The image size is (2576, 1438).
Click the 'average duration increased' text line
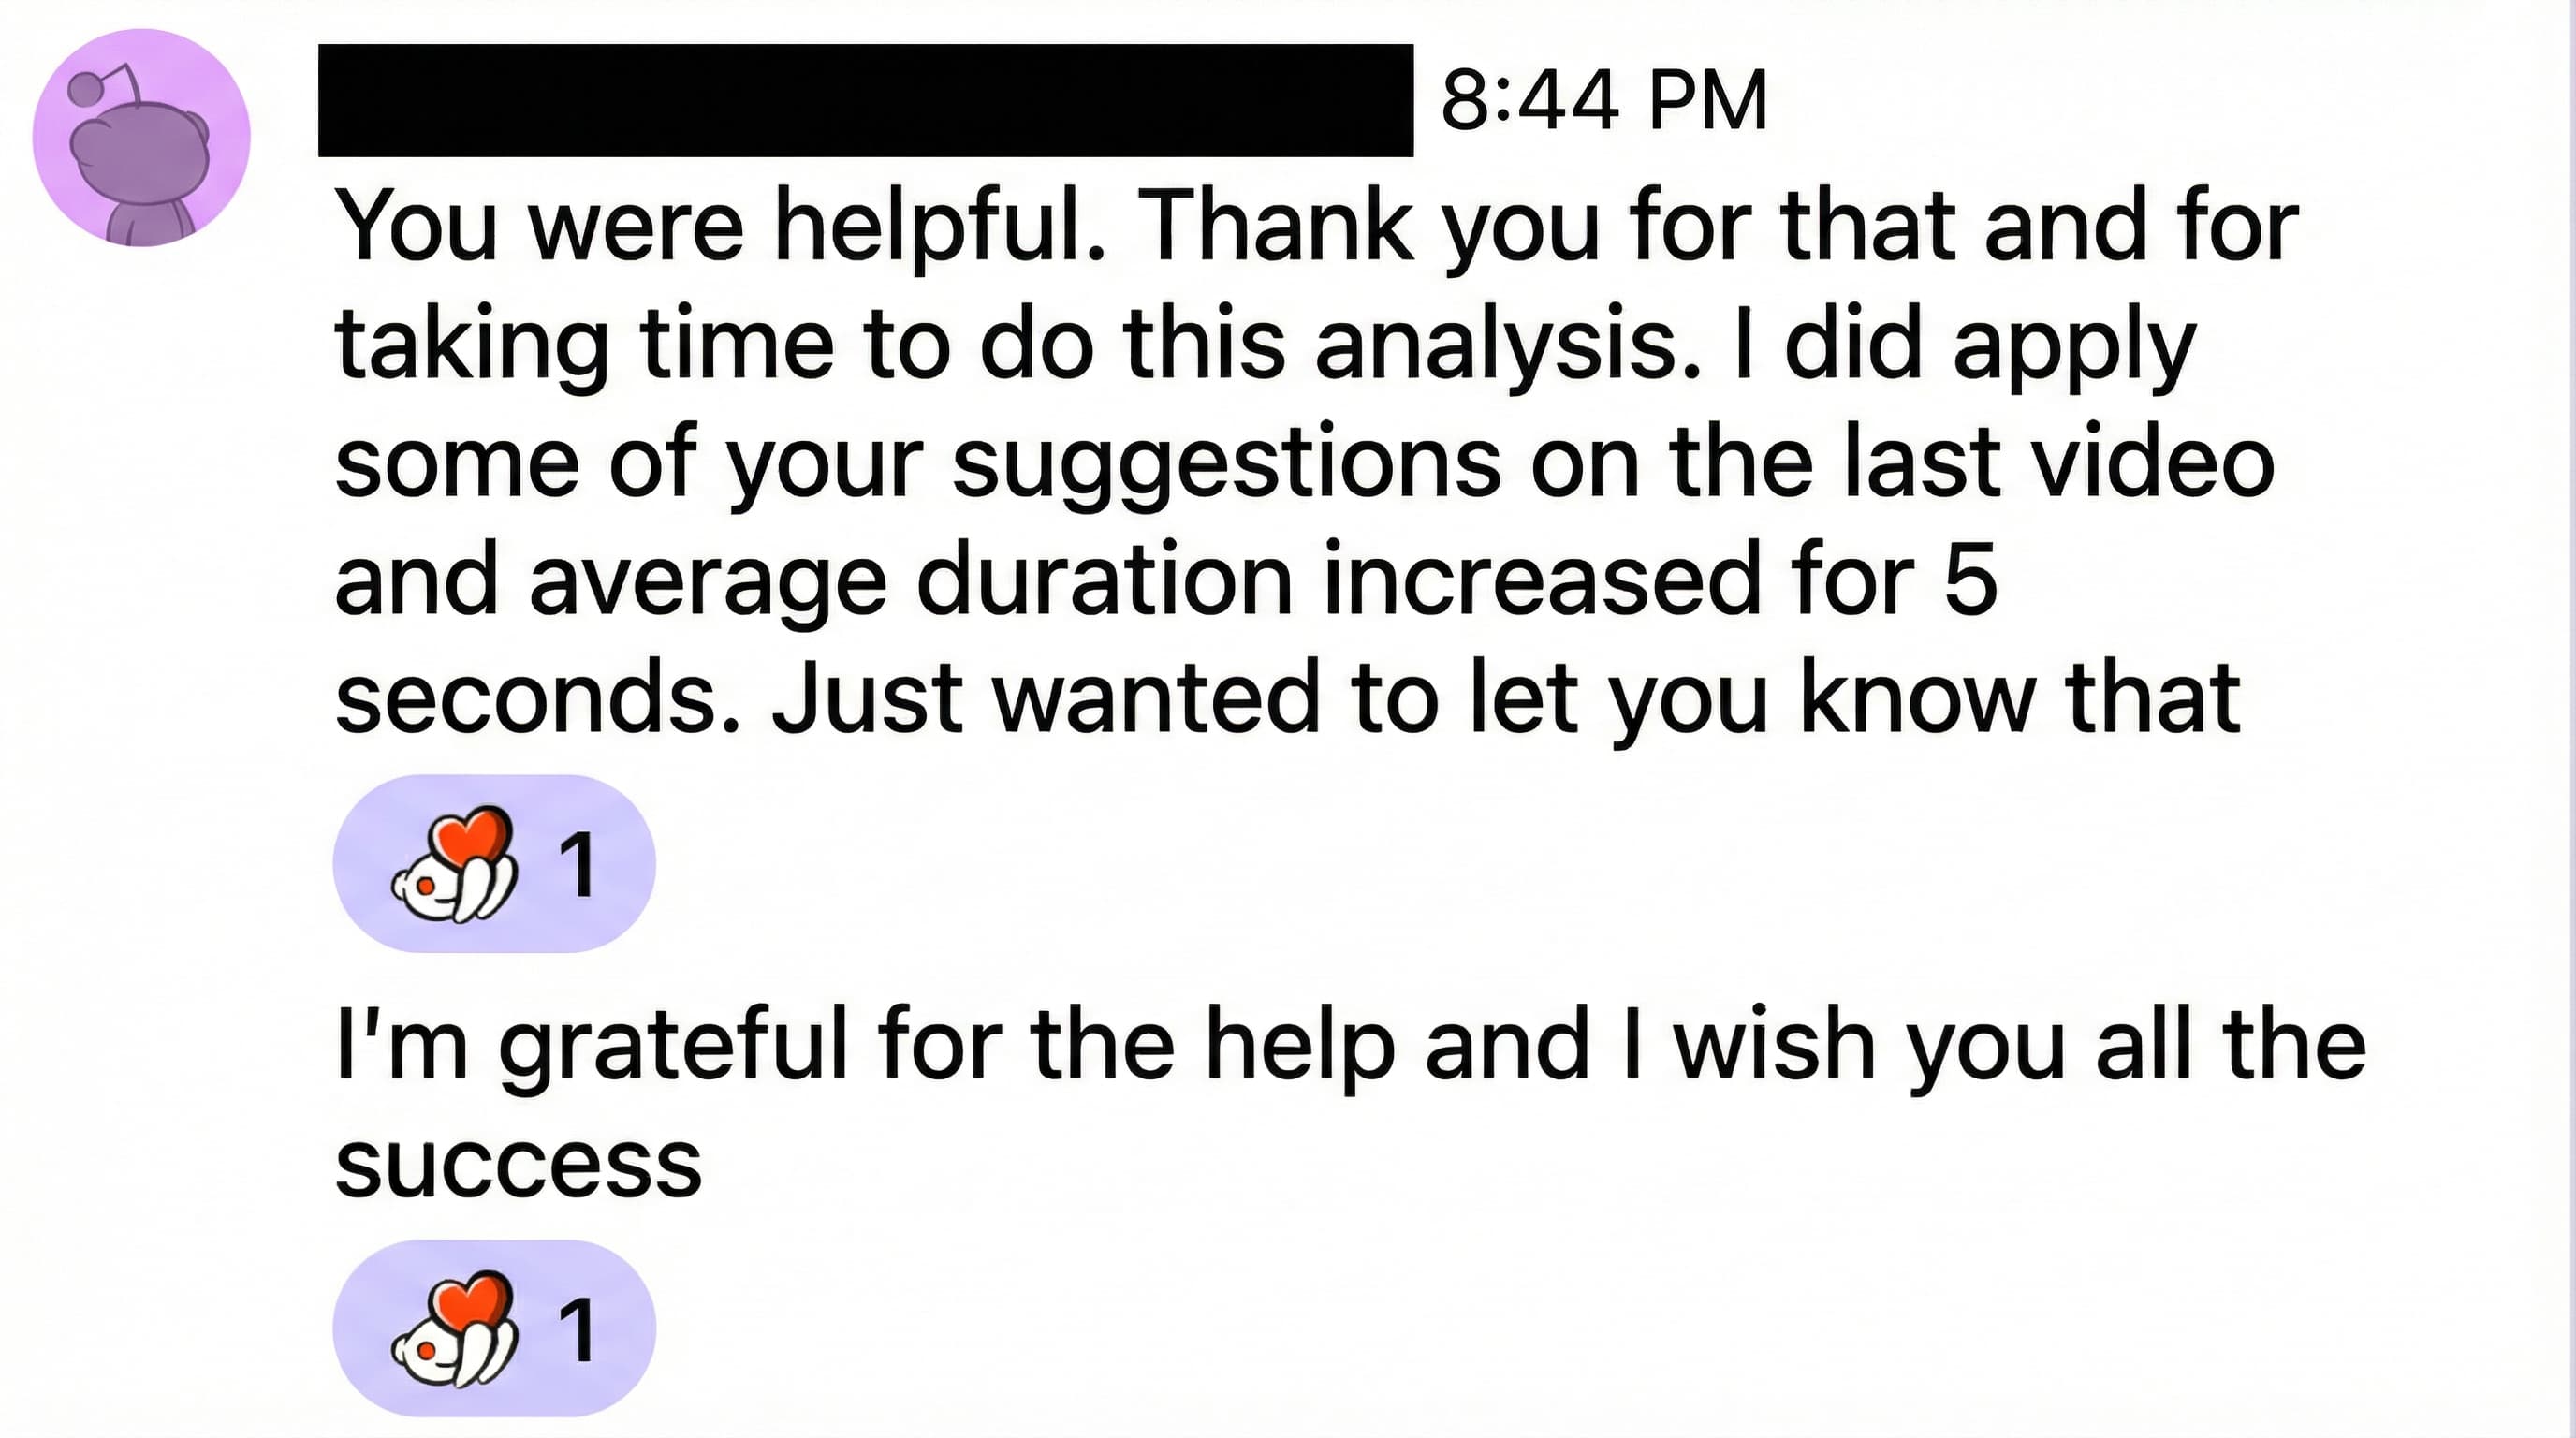point(1166,580)
